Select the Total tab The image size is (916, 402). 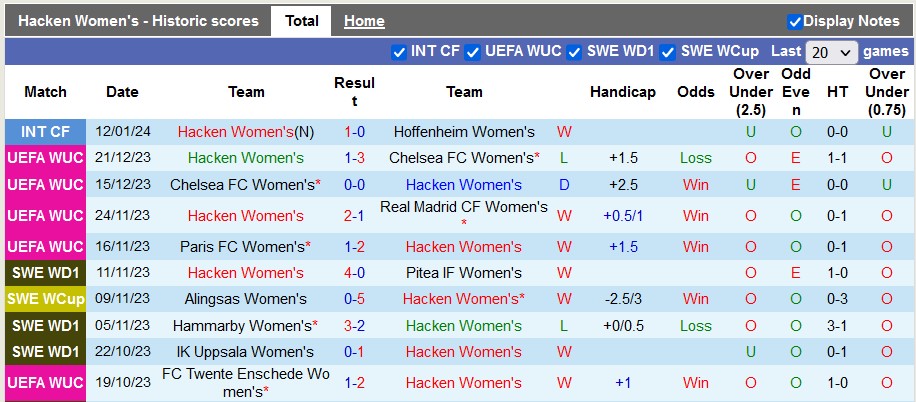(302, 21)
